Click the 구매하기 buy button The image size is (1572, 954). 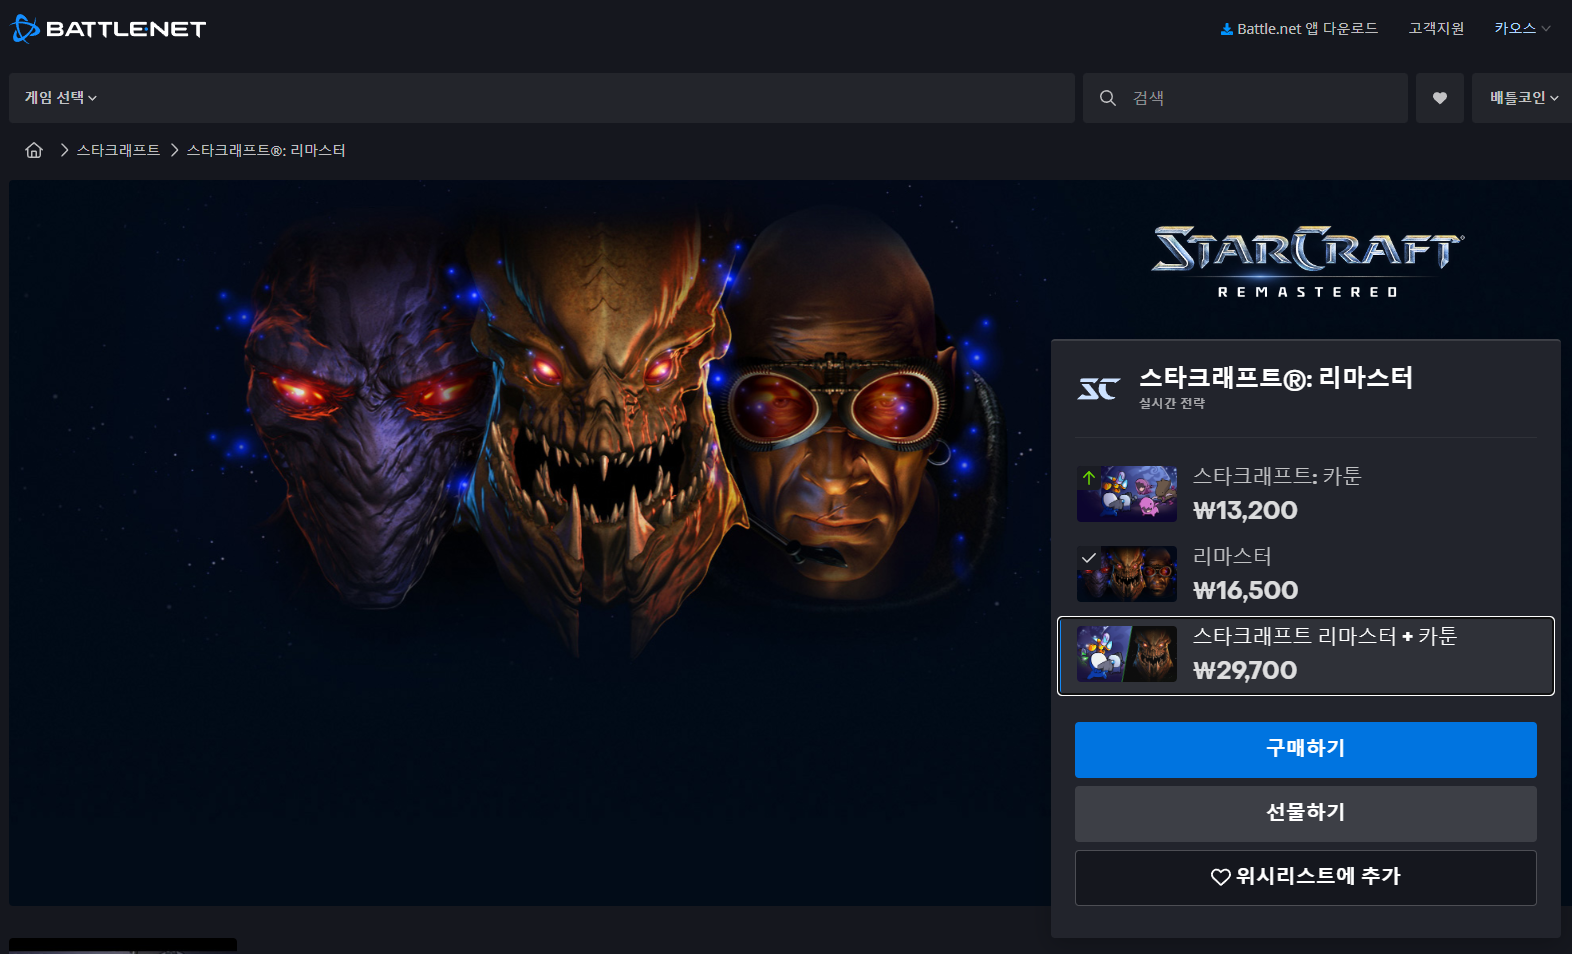(1306, 750)
